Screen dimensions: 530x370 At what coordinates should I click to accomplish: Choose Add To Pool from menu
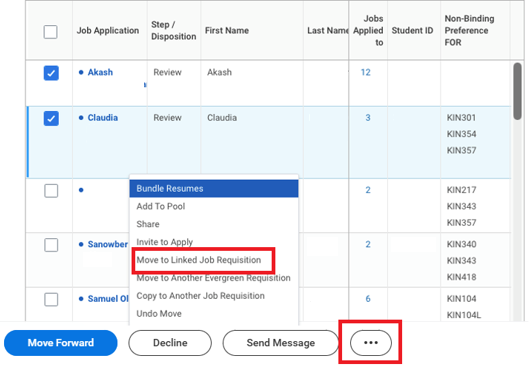[x=214, y=206]
